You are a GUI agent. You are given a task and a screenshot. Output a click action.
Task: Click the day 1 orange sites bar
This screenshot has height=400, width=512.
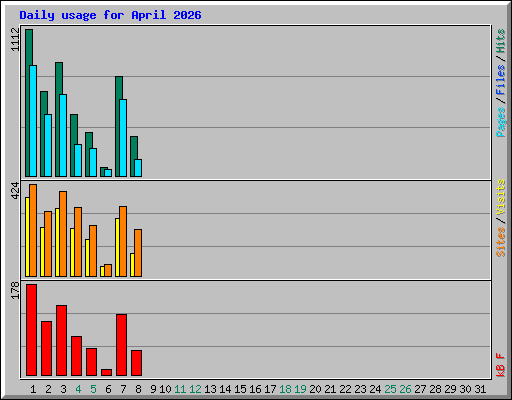coord(33,230)
